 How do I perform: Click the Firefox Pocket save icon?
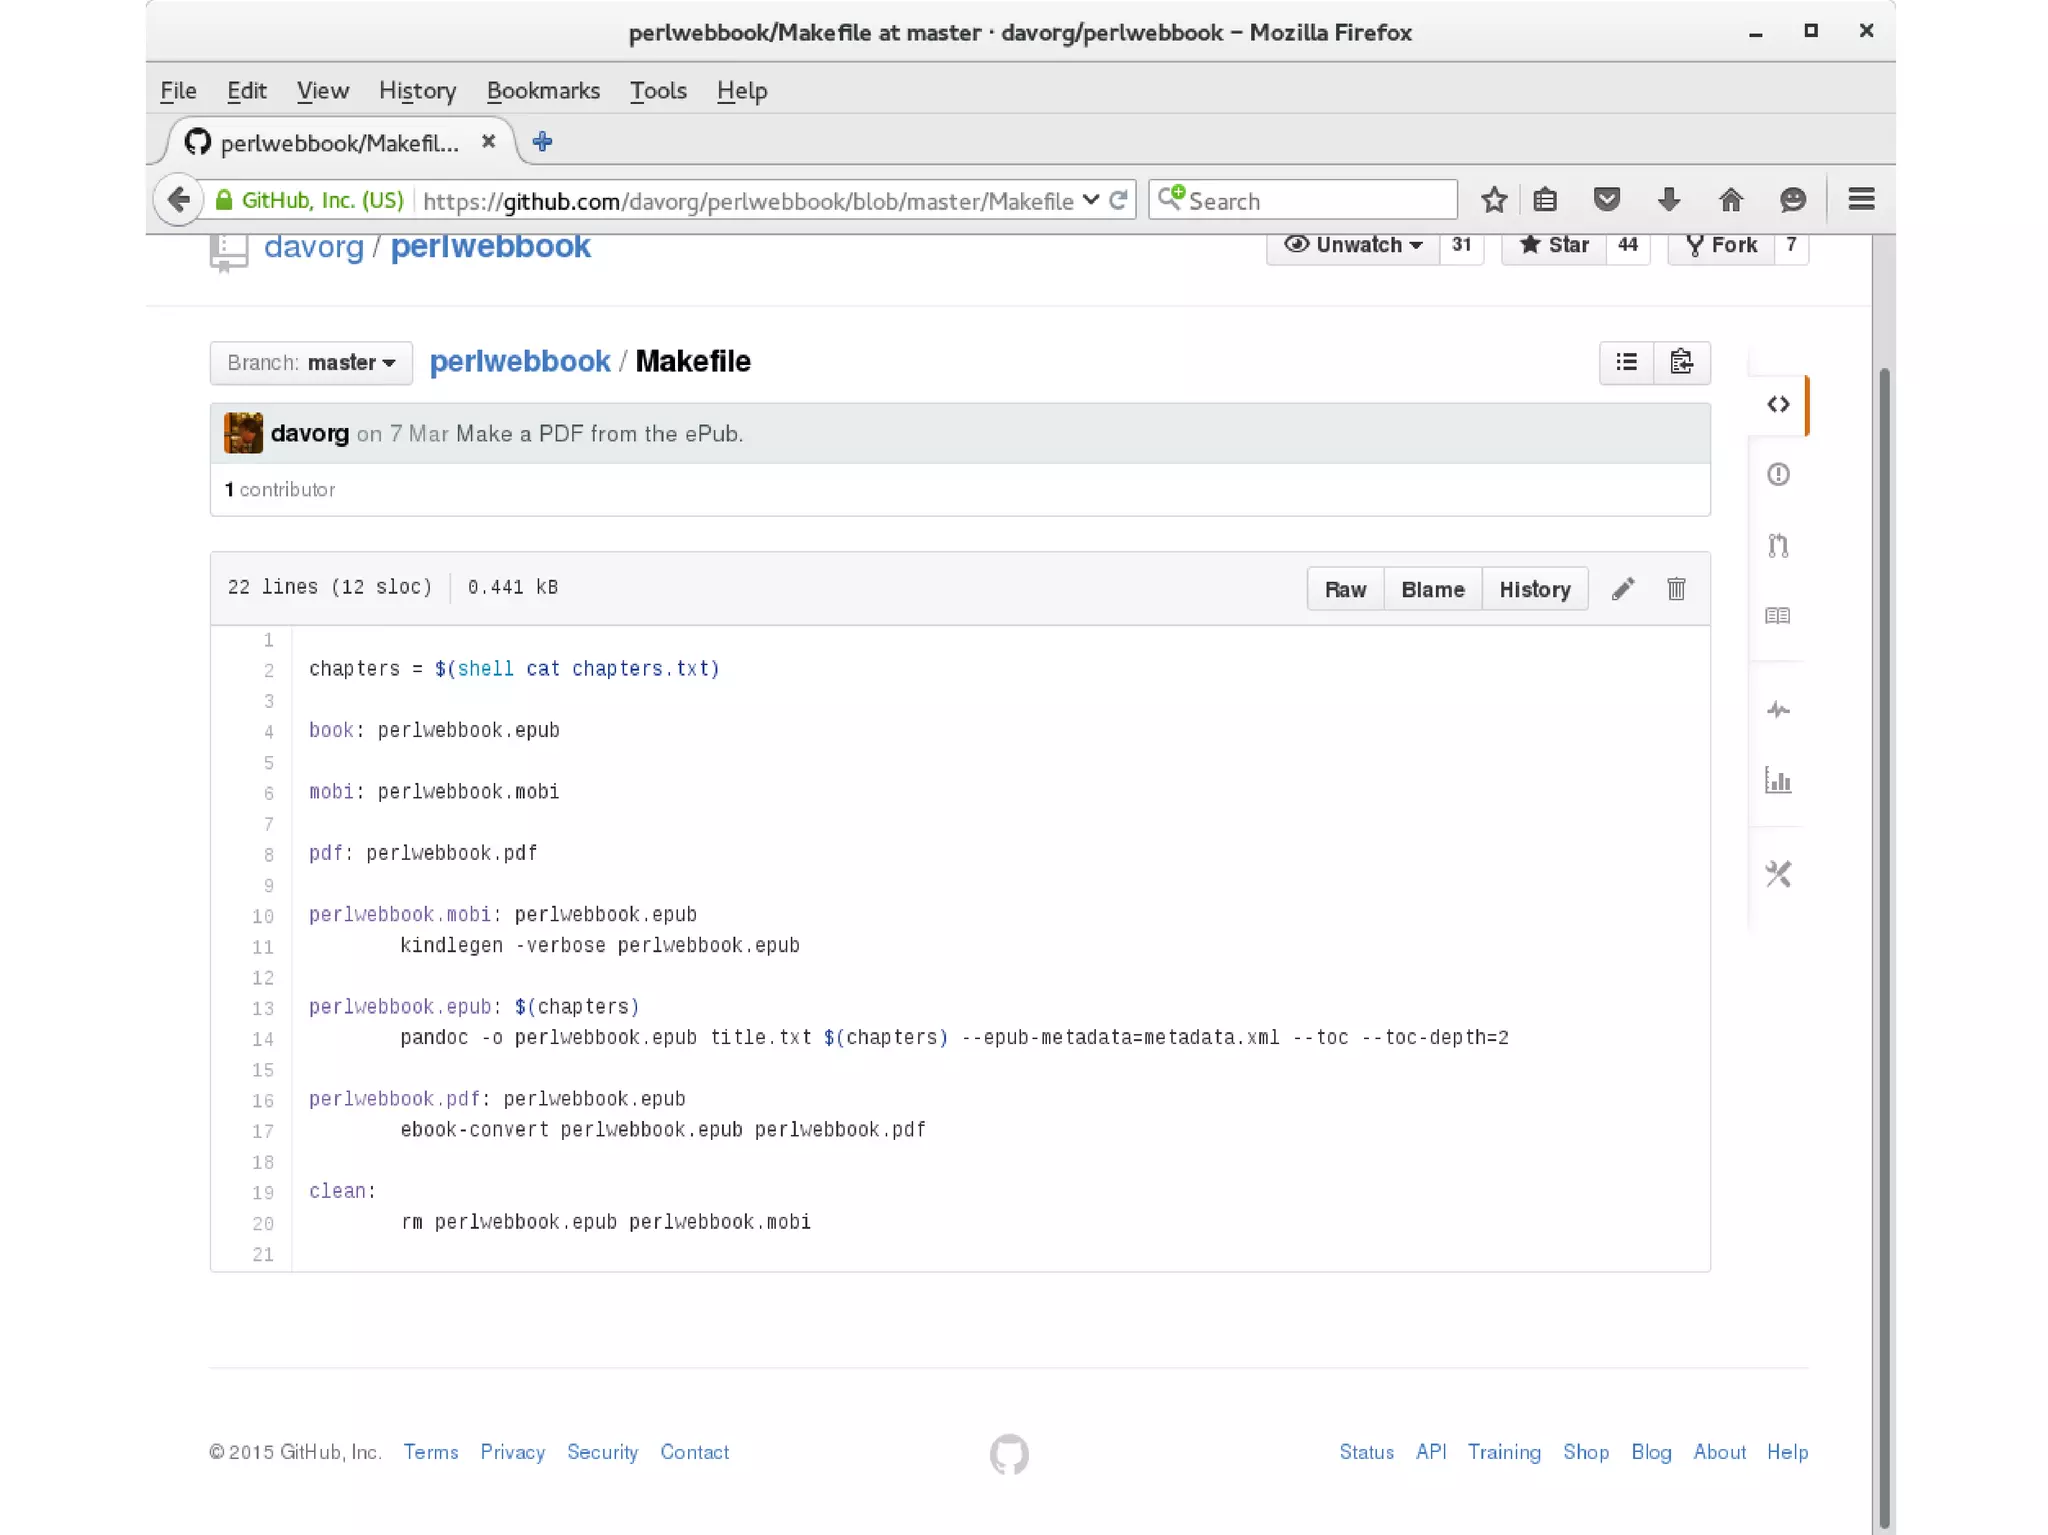point(1606,200)
